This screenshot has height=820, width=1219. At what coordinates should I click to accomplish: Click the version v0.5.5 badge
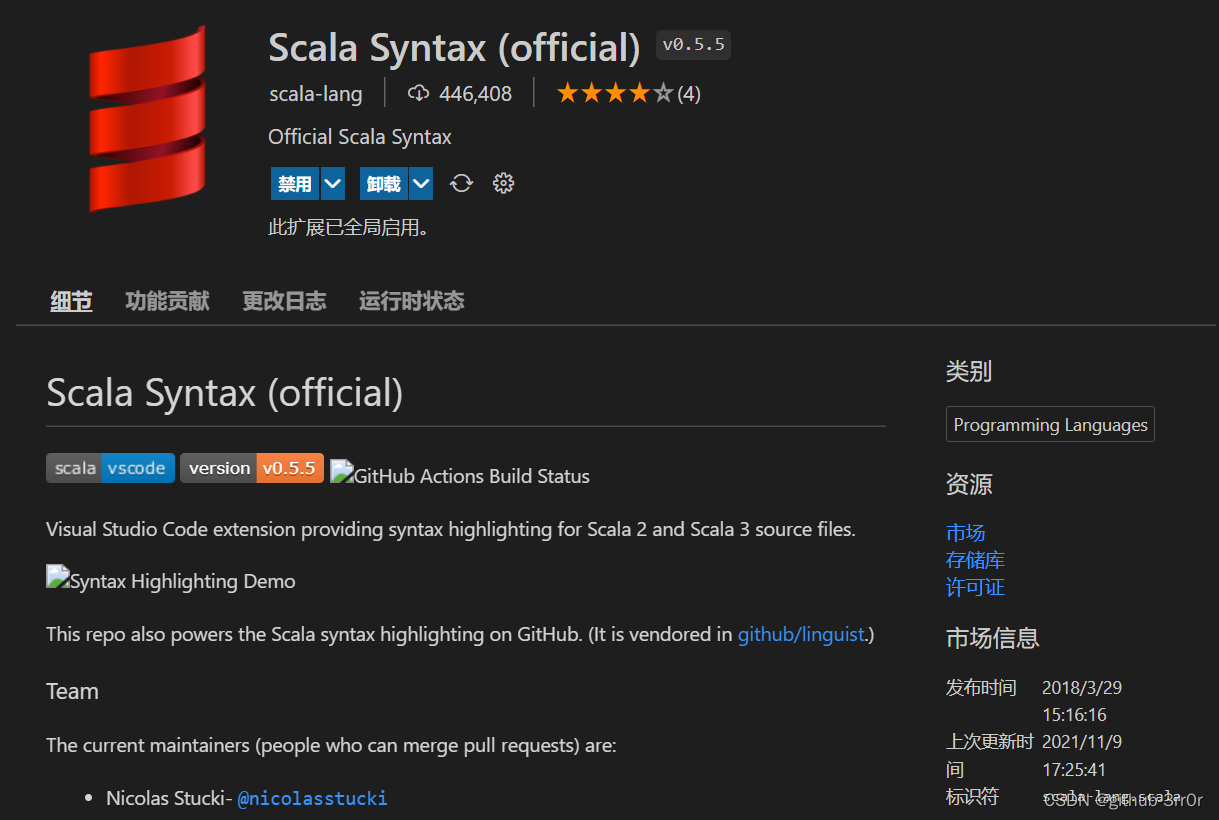tap(251, 467)
